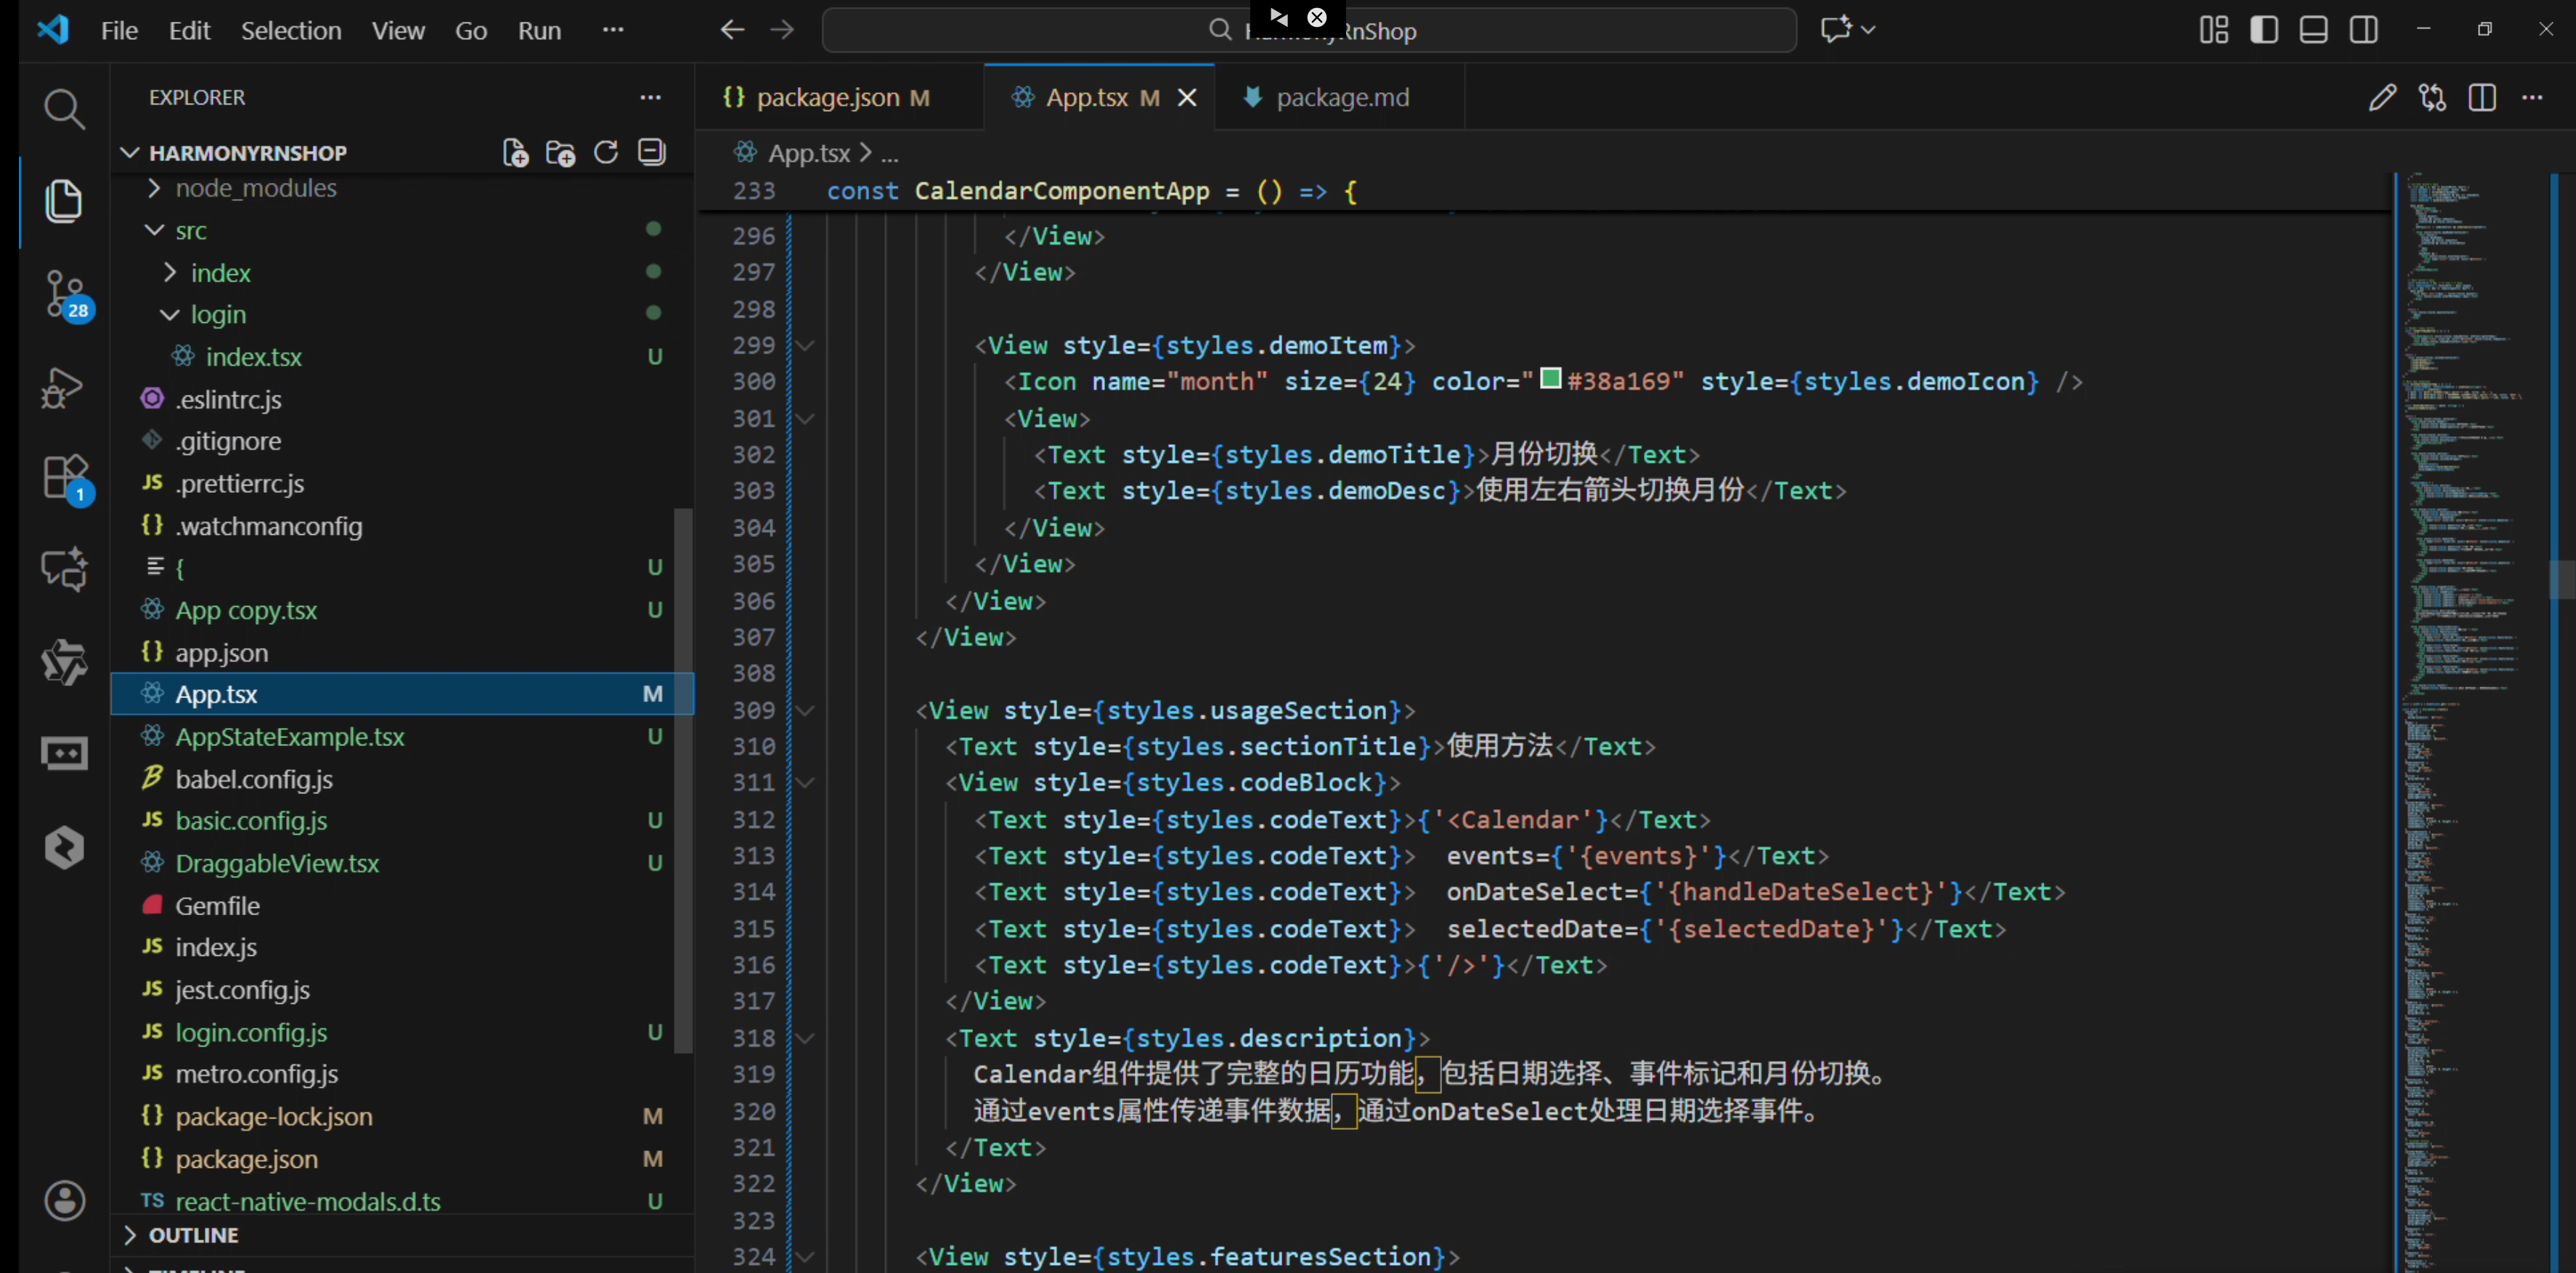
Task: Open the Extensions view
Action: tap(64, 478)
